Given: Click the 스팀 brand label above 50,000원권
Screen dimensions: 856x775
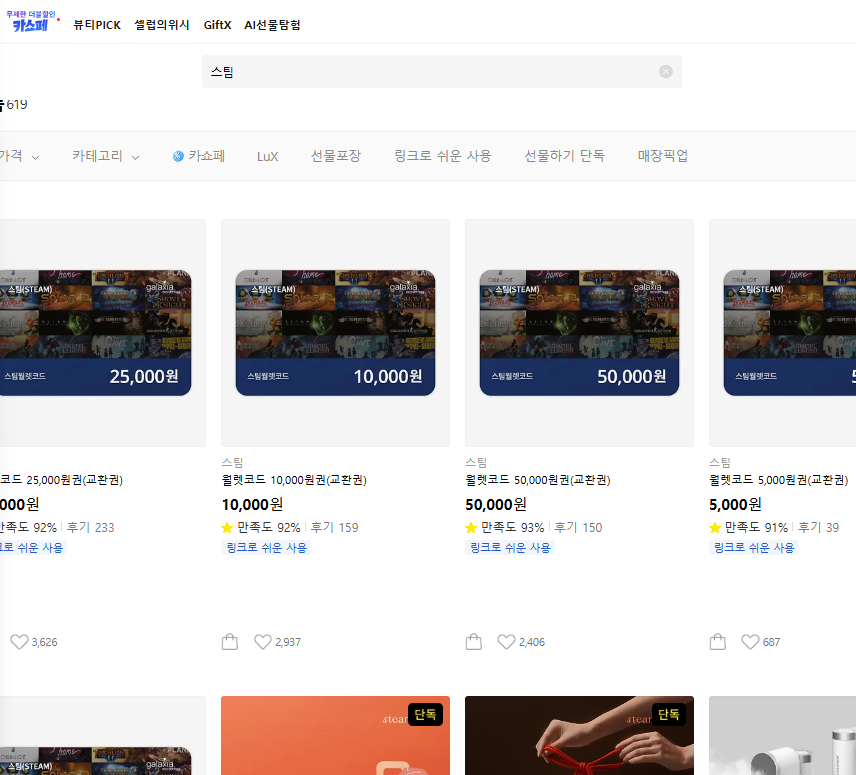Looking at the screenshot, I should coord(476,463).
